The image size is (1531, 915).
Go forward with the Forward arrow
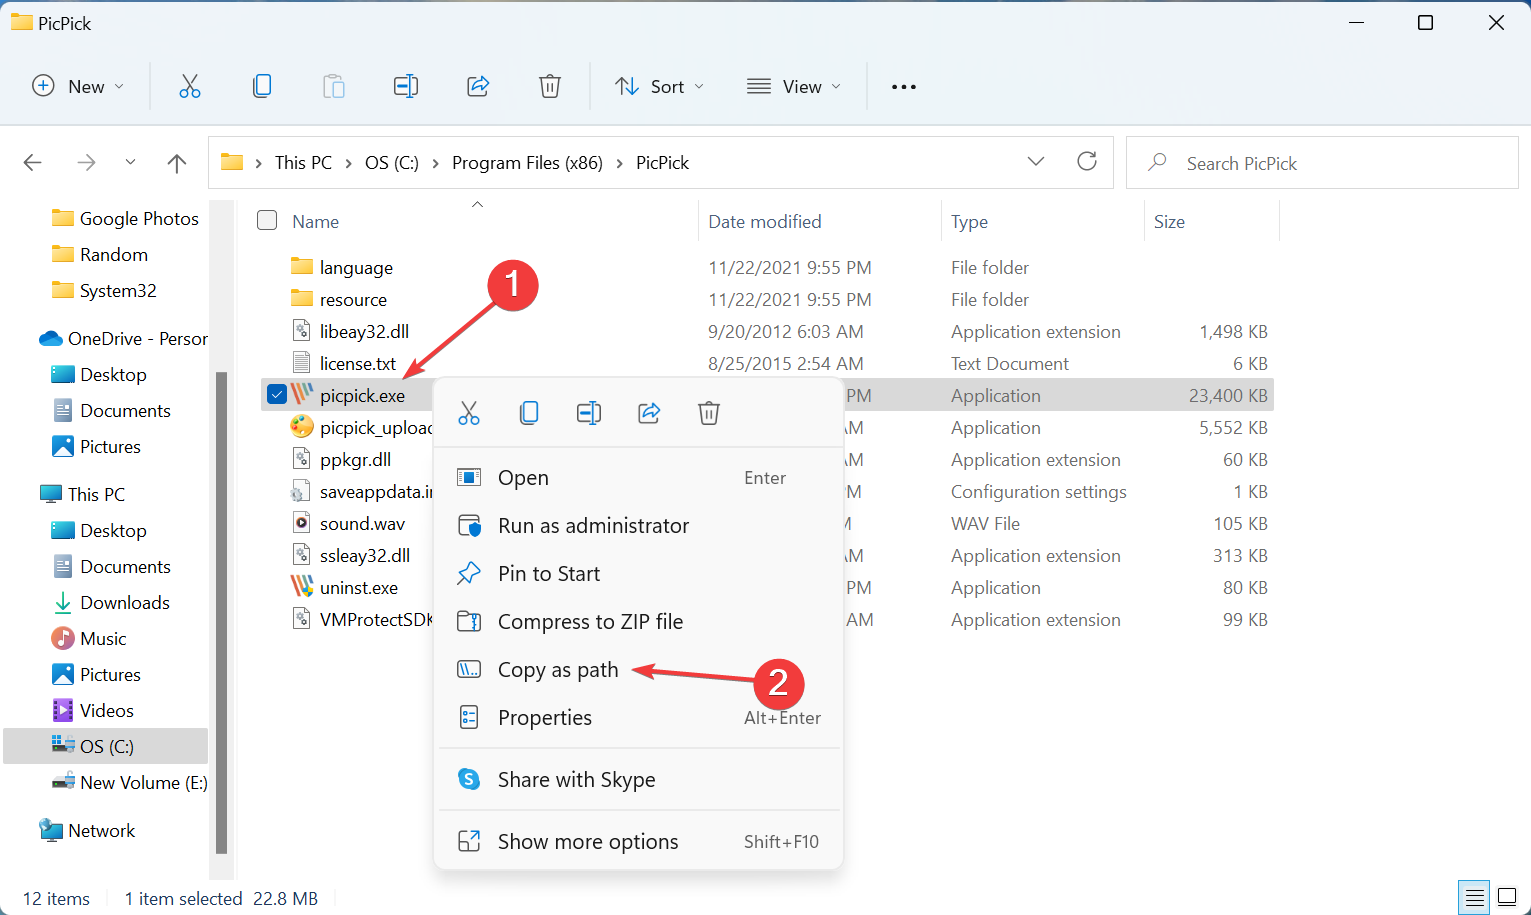tap(87, 163)
